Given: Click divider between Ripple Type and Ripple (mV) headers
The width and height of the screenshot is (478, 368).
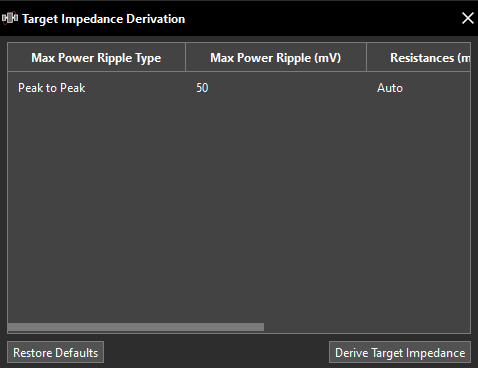Looking at the screenshot, I should tap(185, 57).
